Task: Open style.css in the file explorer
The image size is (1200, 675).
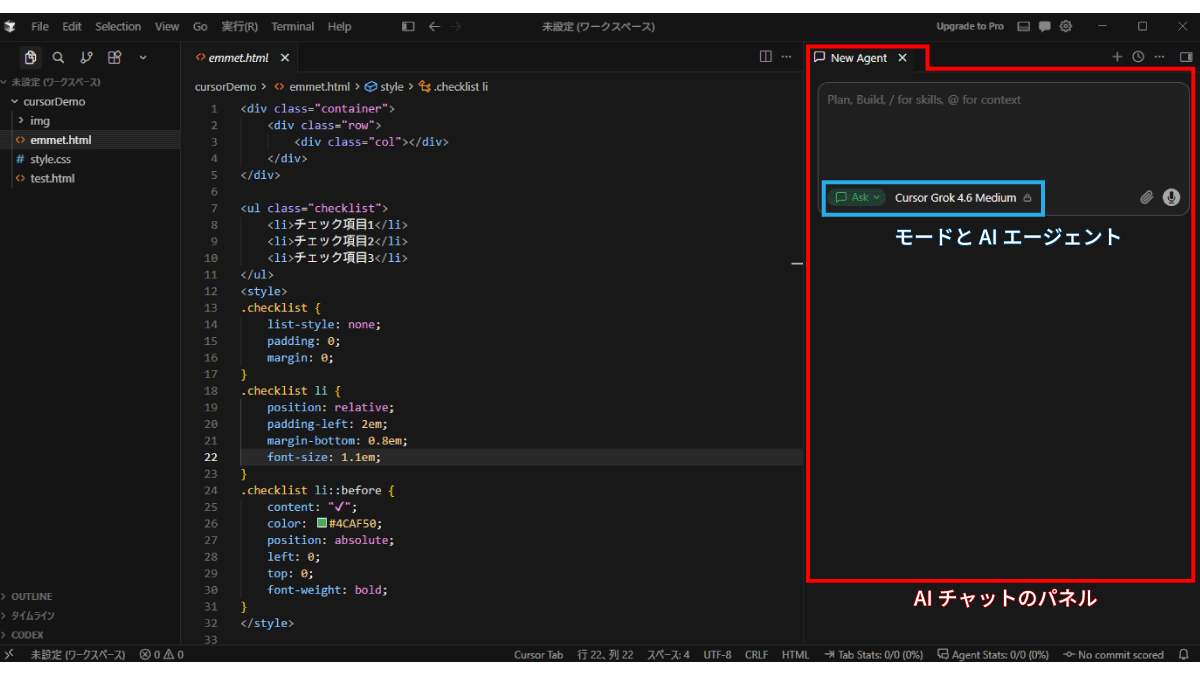Action: 91,159
